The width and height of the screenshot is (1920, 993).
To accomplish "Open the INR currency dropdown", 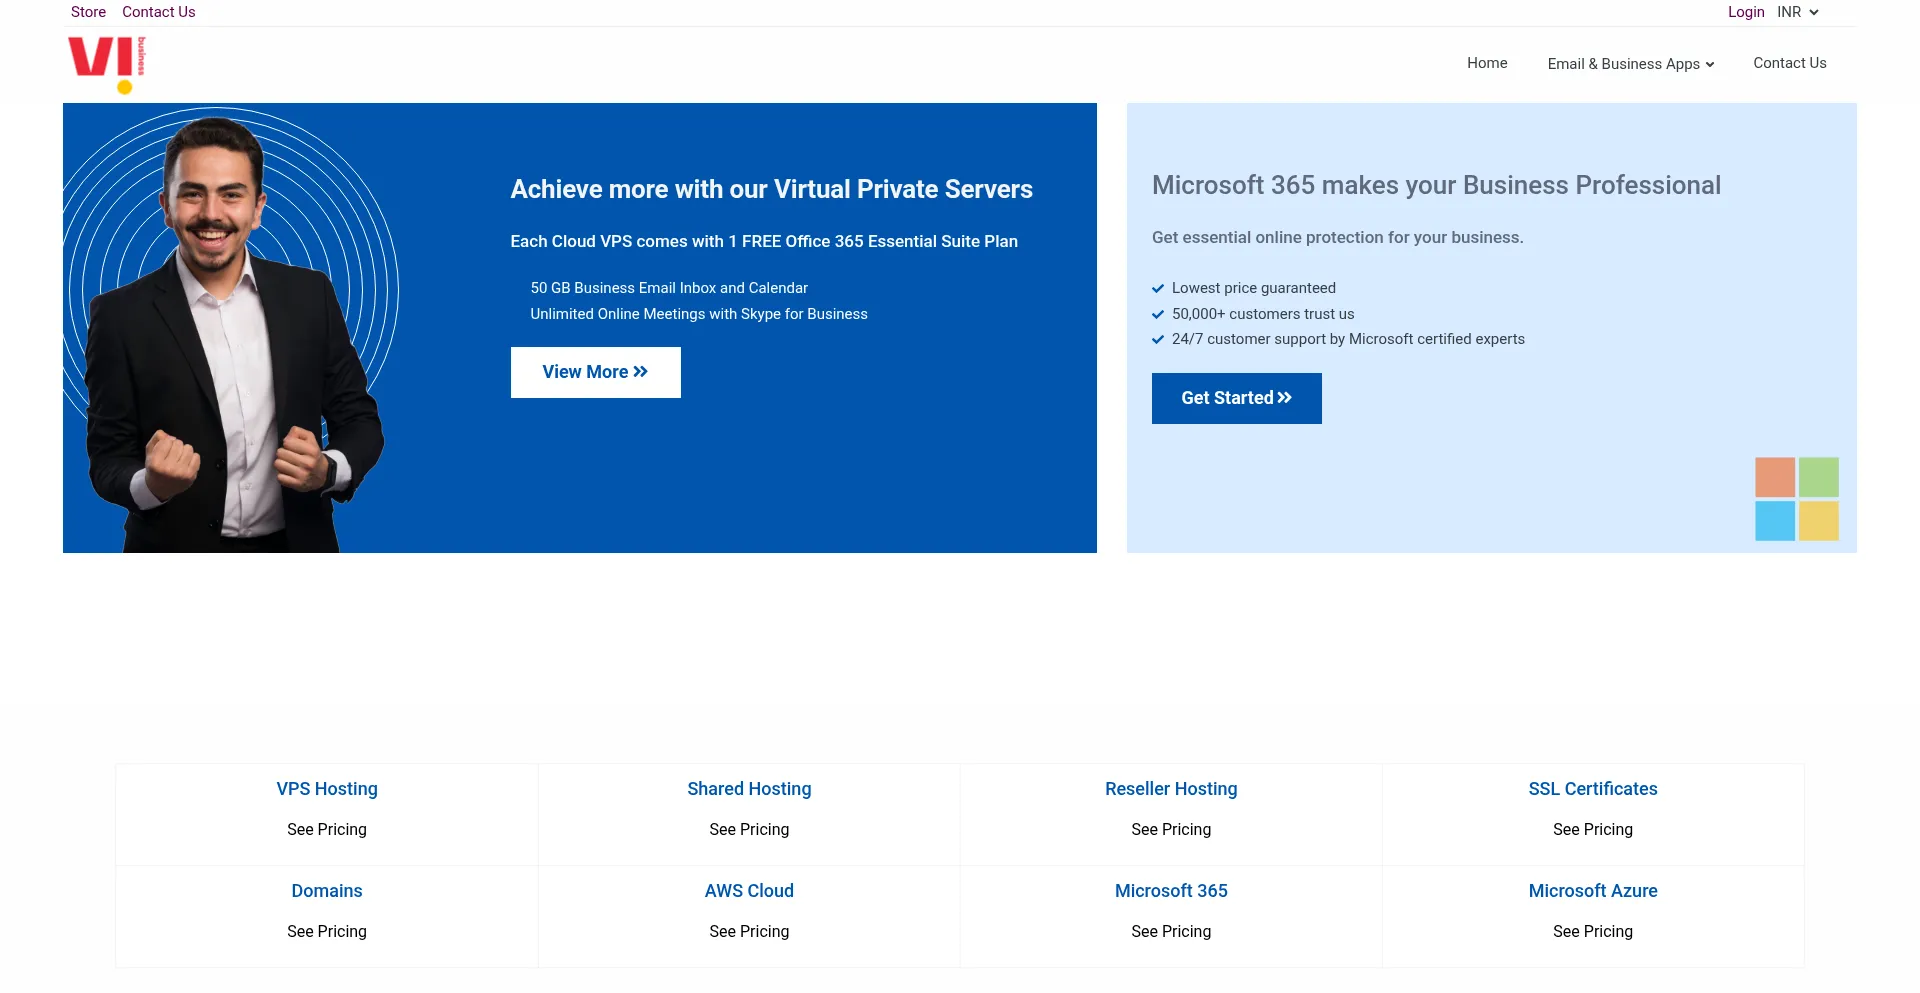I will click(1797, 12).
